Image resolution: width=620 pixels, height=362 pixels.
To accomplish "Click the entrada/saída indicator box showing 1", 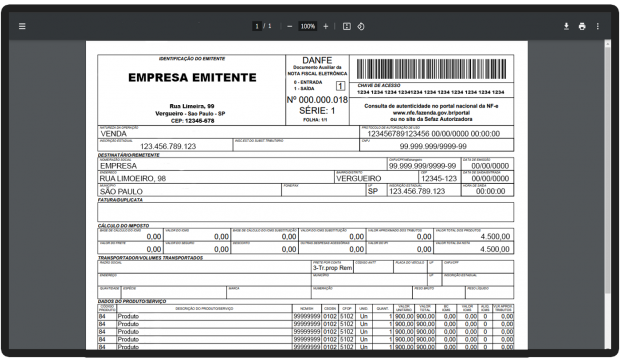I will 340,86.
